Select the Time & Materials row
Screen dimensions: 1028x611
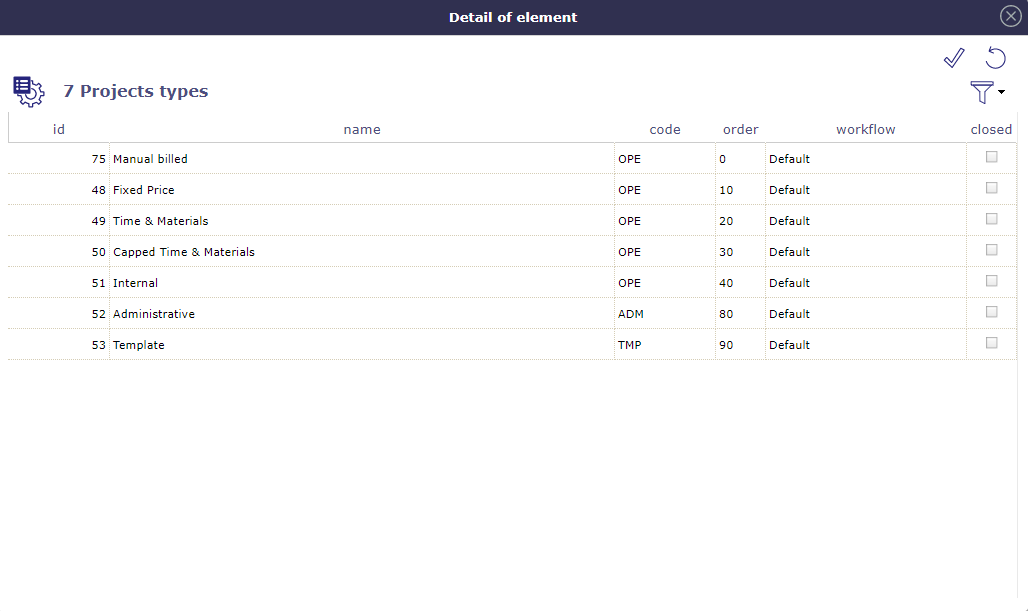tap(161, 221)
